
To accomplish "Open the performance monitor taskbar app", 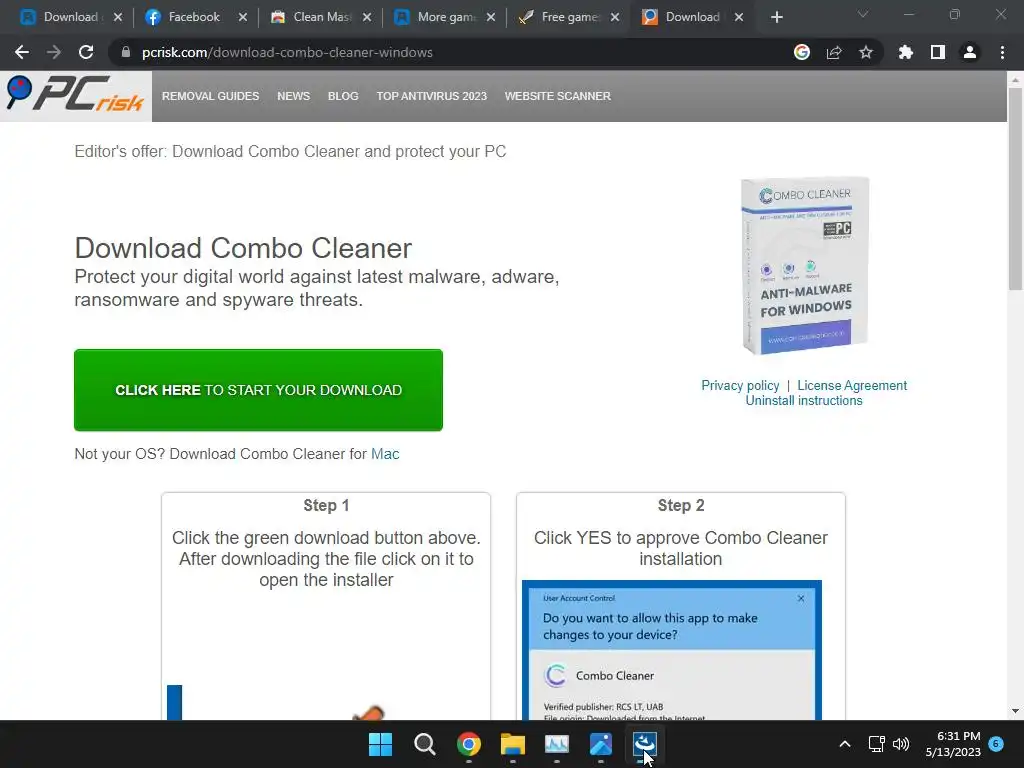I will (x=557, y=744).
